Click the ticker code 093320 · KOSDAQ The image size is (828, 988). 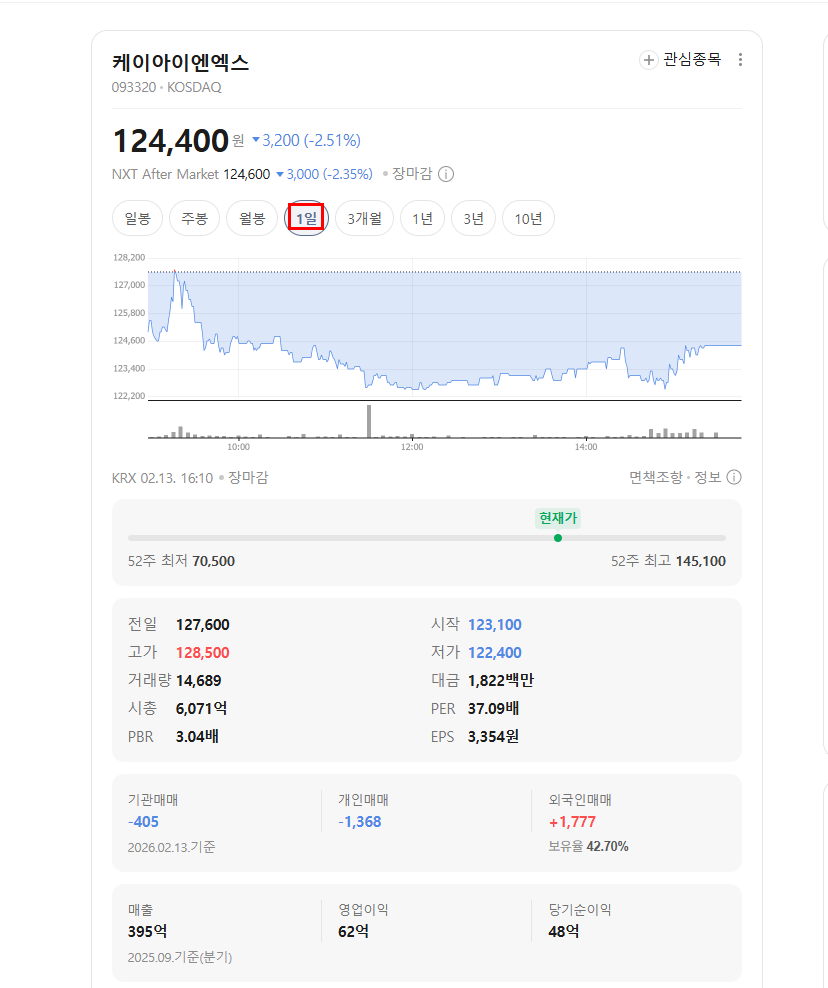pyautogui.click(x=166, y=88)
